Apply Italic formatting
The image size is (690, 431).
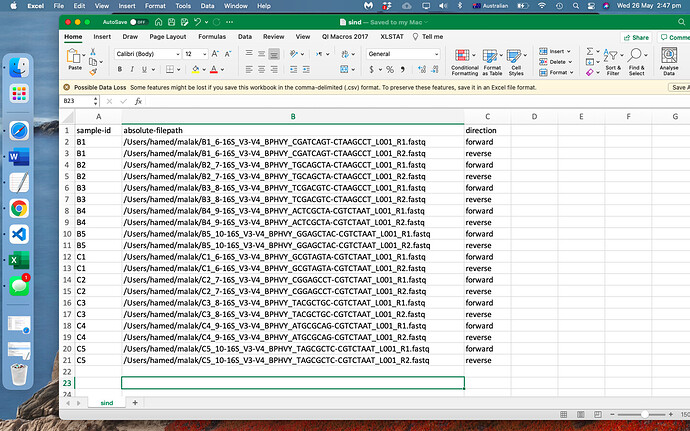tap(133, 70)
